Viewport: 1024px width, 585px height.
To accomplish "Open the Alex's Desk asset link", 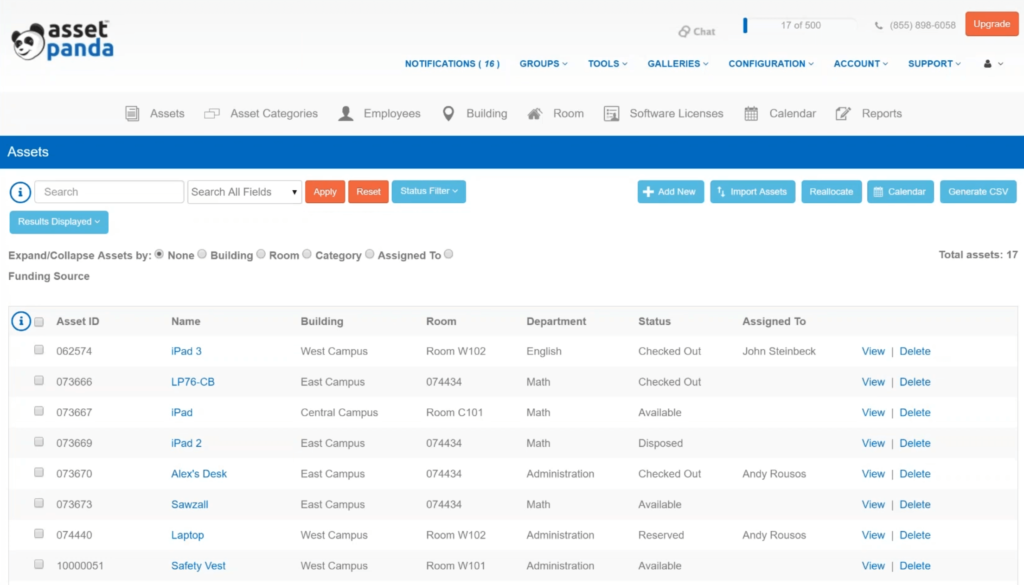I will pyautogui.click(x=199, y=474).
